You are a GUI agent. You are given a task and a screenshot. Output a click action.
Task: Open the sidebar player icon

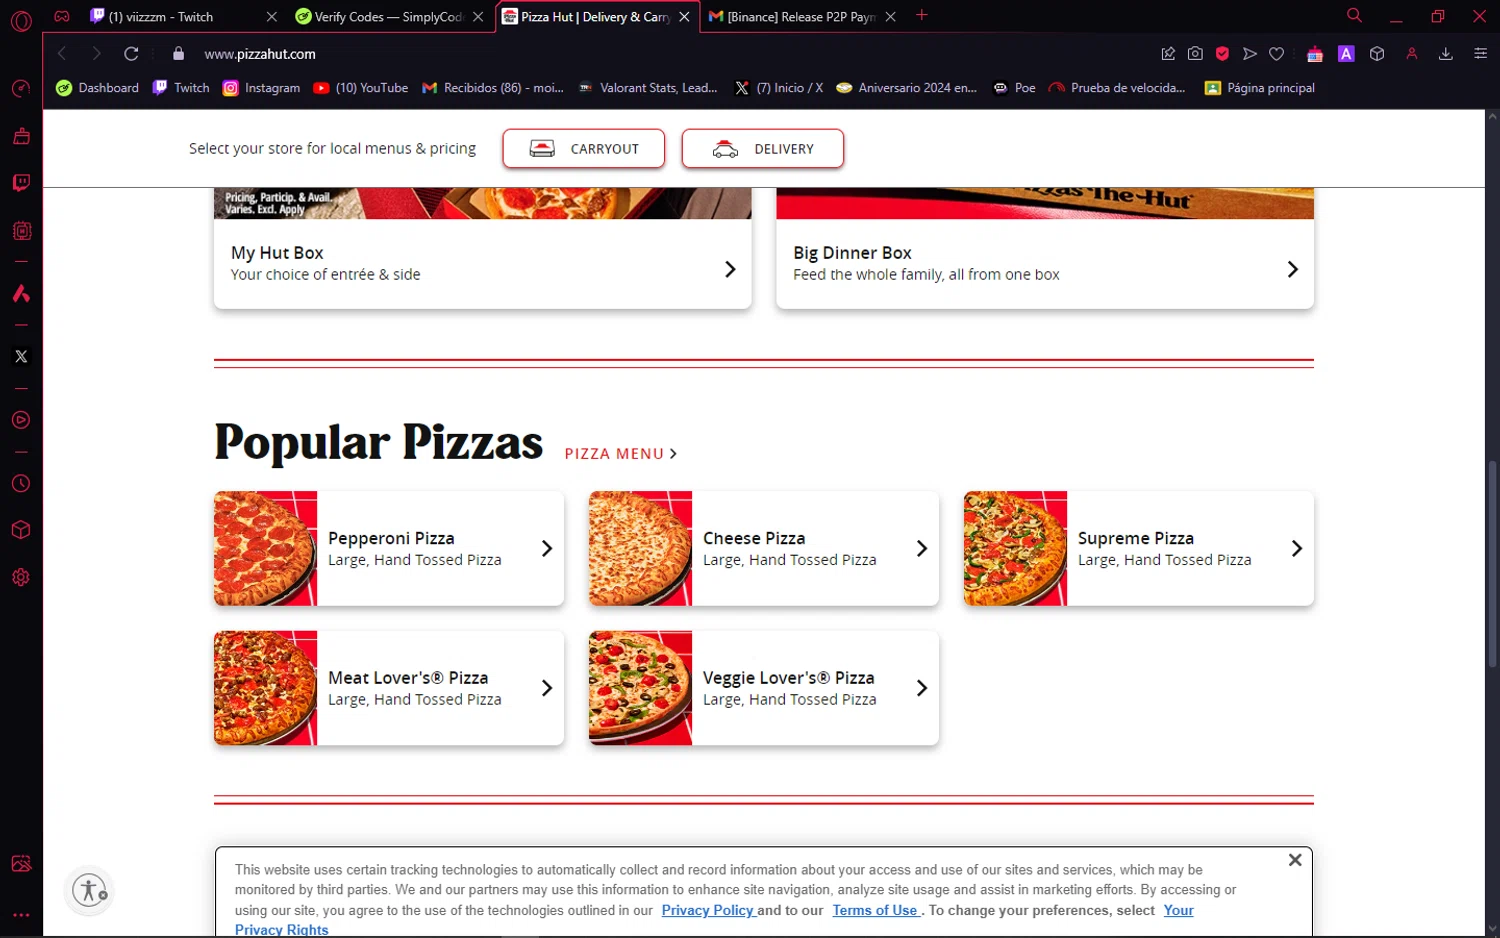point(21,420)
